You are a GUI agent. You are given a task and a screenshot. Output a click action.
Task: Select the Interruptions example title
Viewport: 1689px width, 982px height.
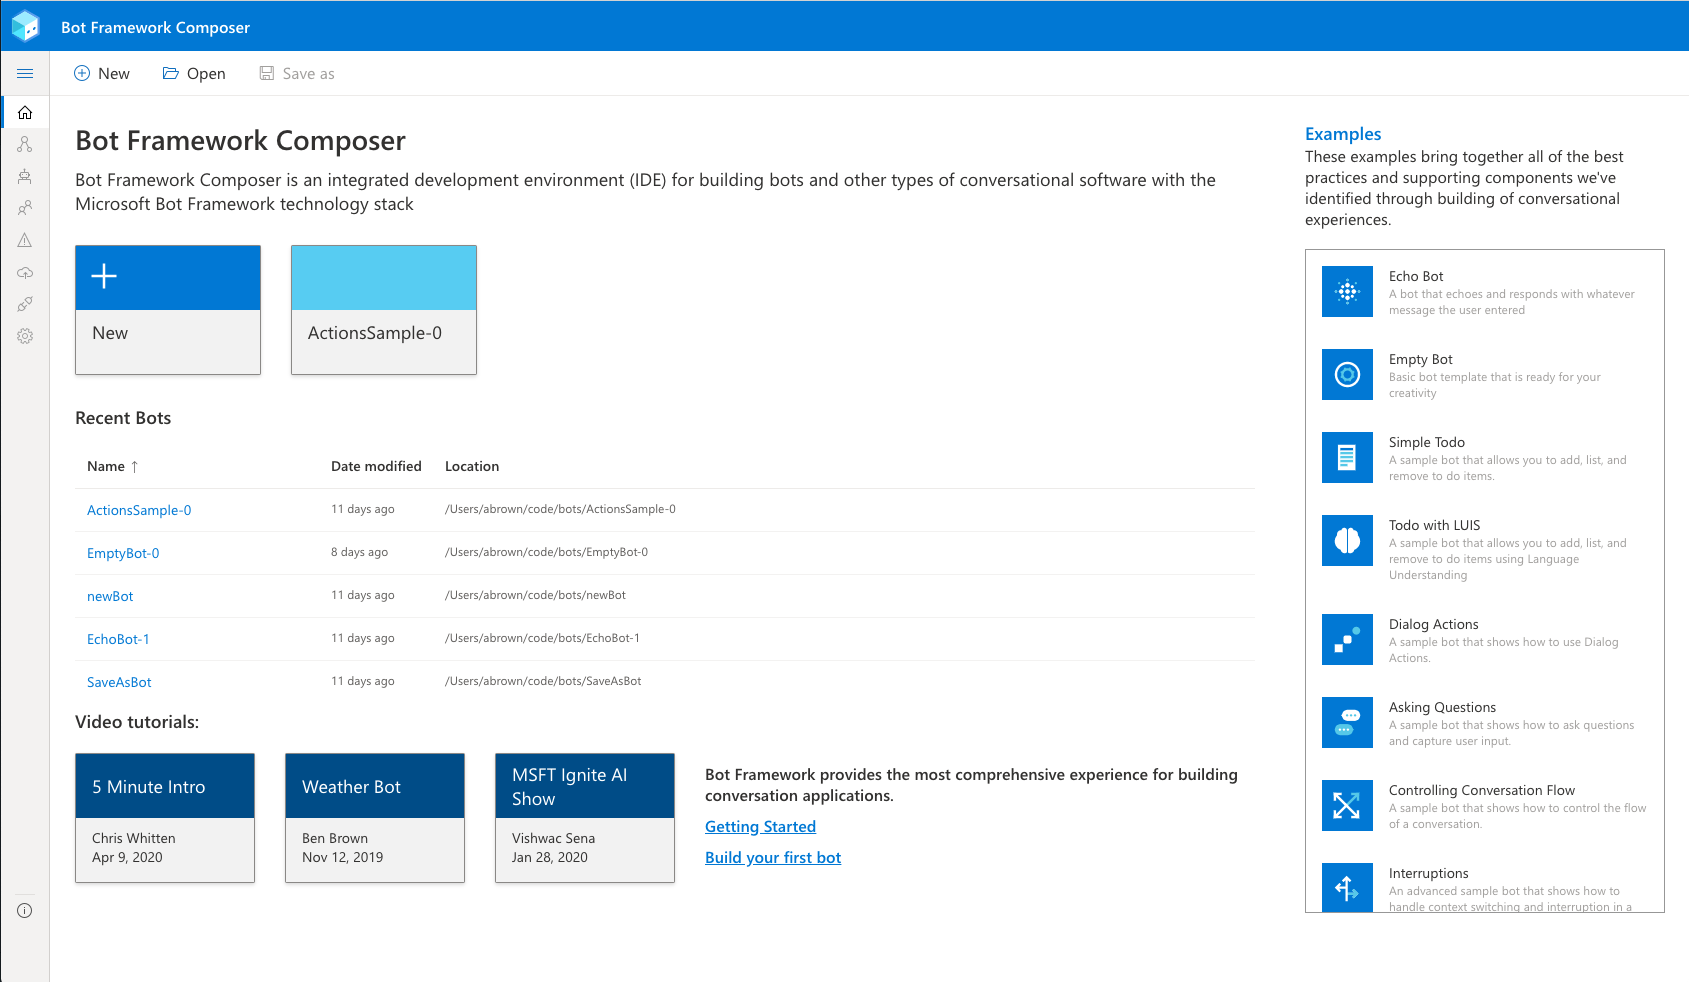pos(1428,873)
